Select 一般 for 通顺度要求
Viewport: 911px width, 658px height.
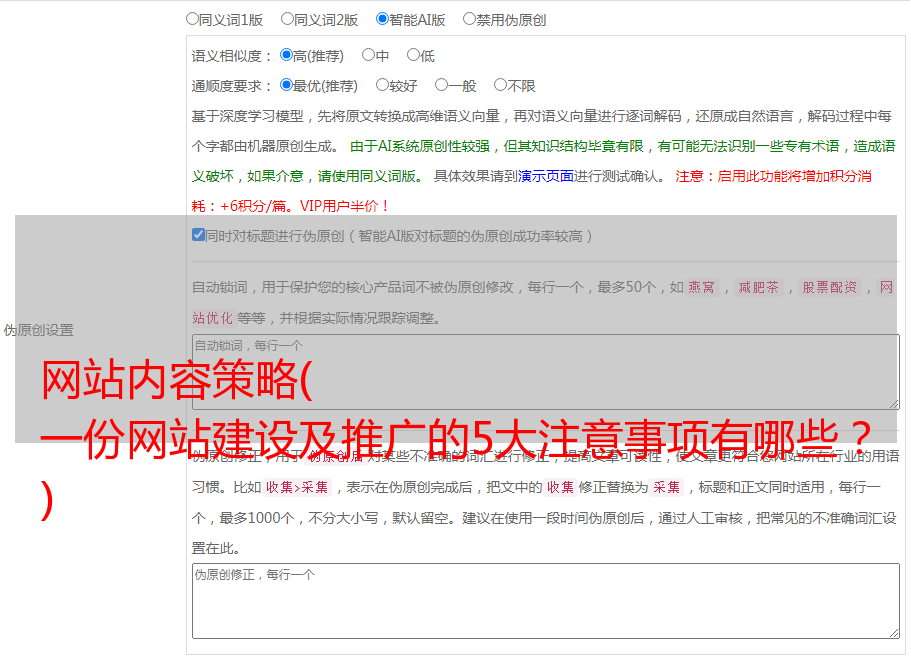click(442, 85)
